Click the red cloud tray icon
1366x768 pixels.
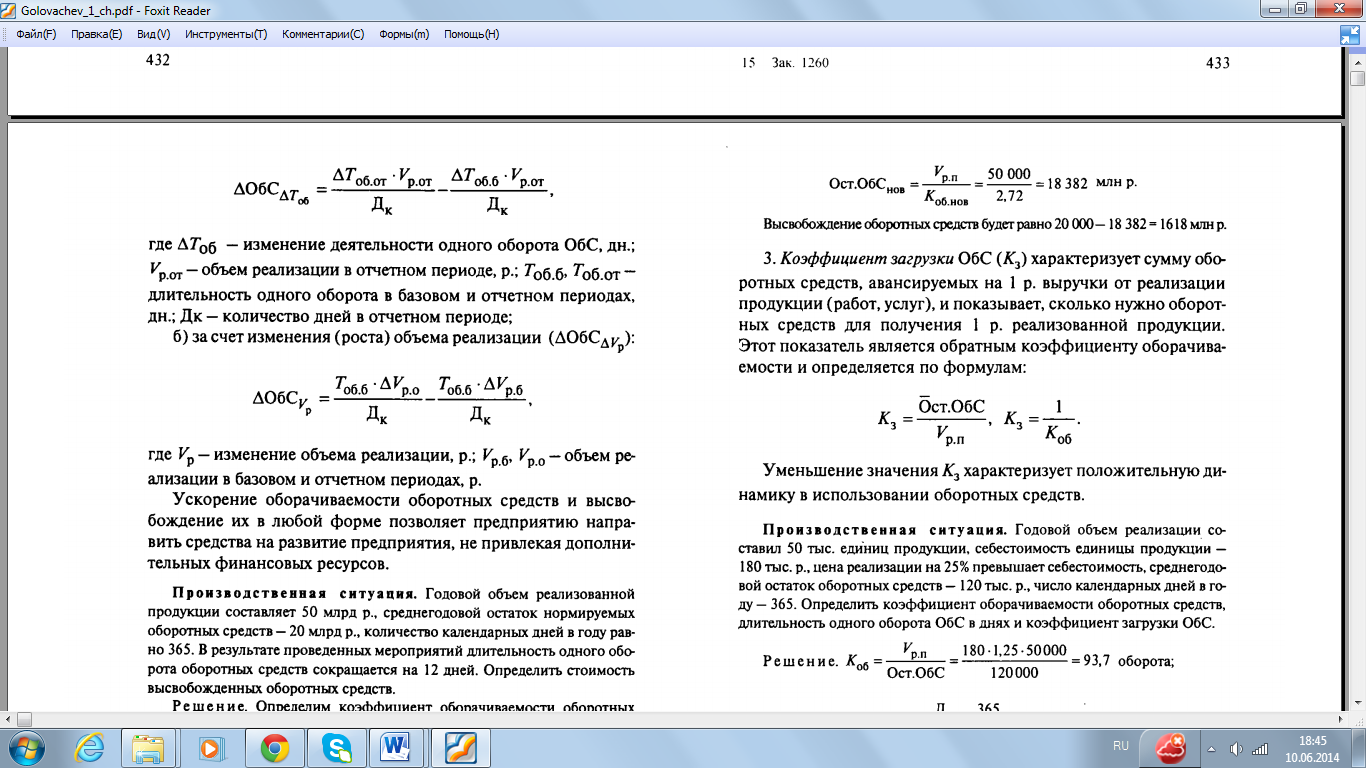(1170, 747)
